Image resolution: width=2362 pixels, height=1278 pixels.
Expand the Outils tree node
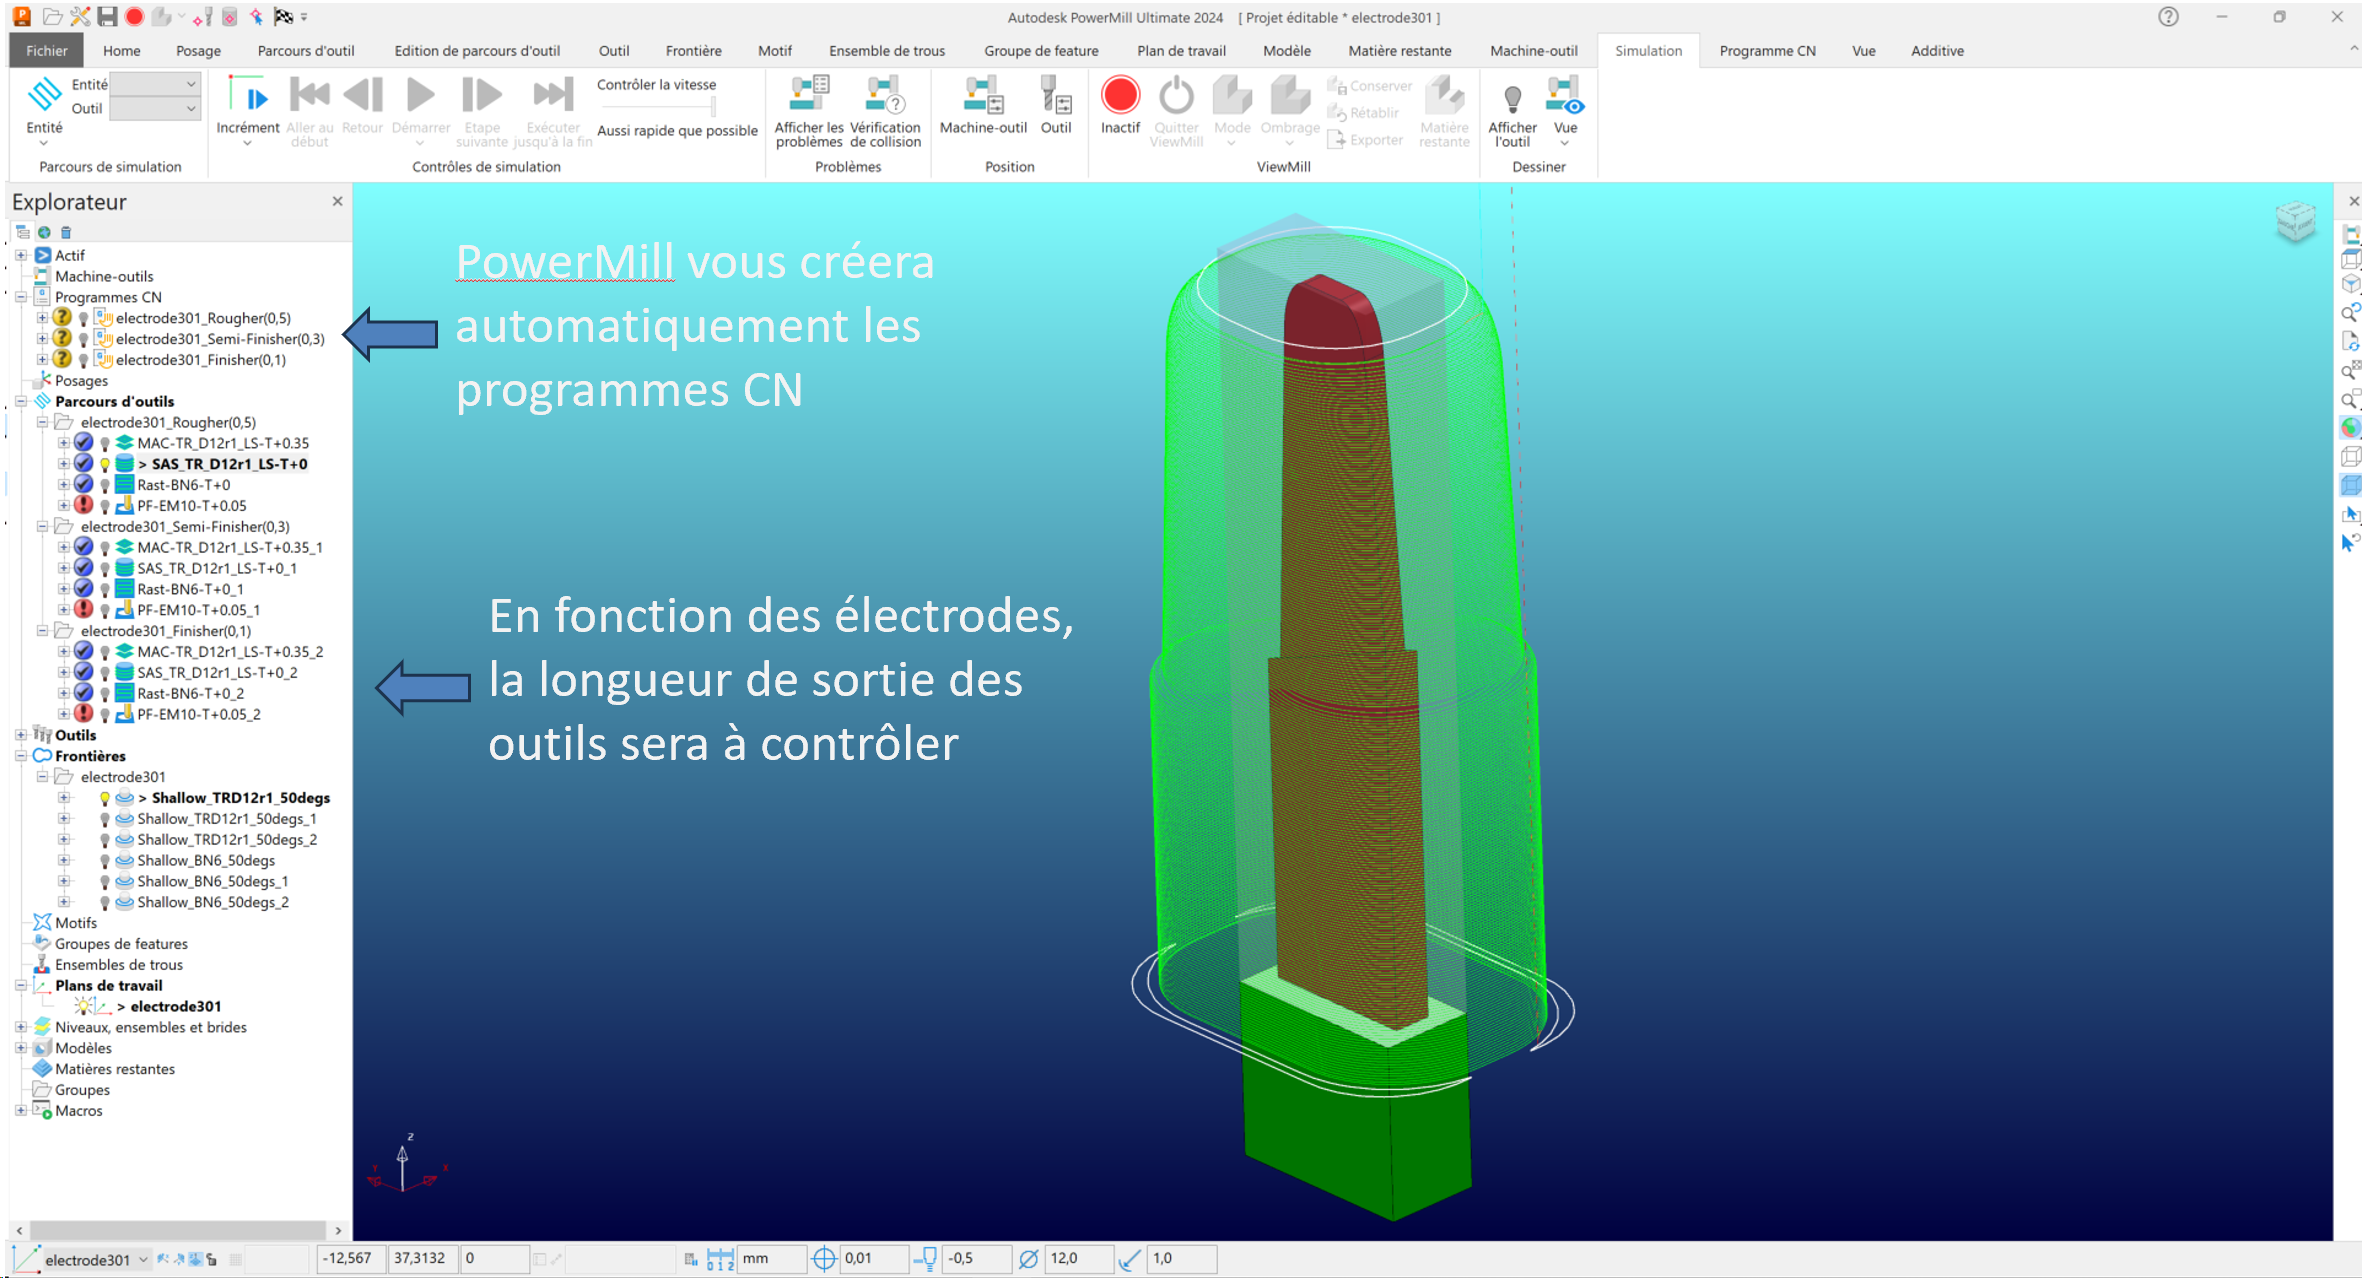pyautogui.click(x=21, y=735)
